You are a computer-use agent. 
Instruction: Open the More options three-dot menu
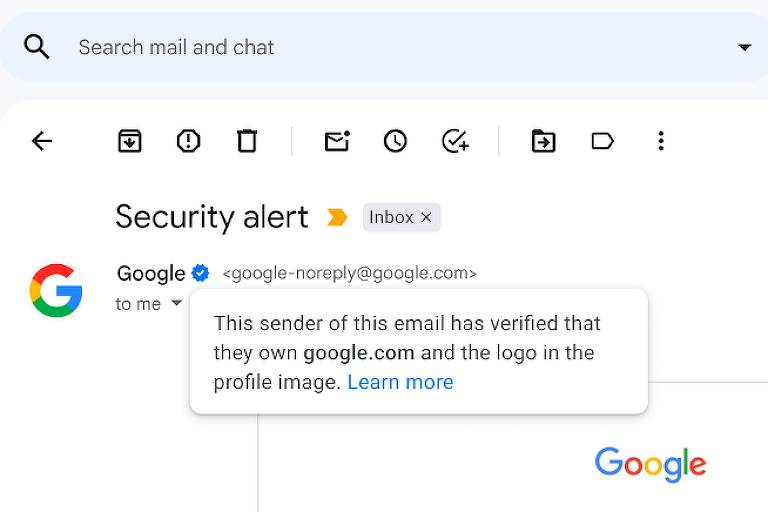tap(661, 141)
